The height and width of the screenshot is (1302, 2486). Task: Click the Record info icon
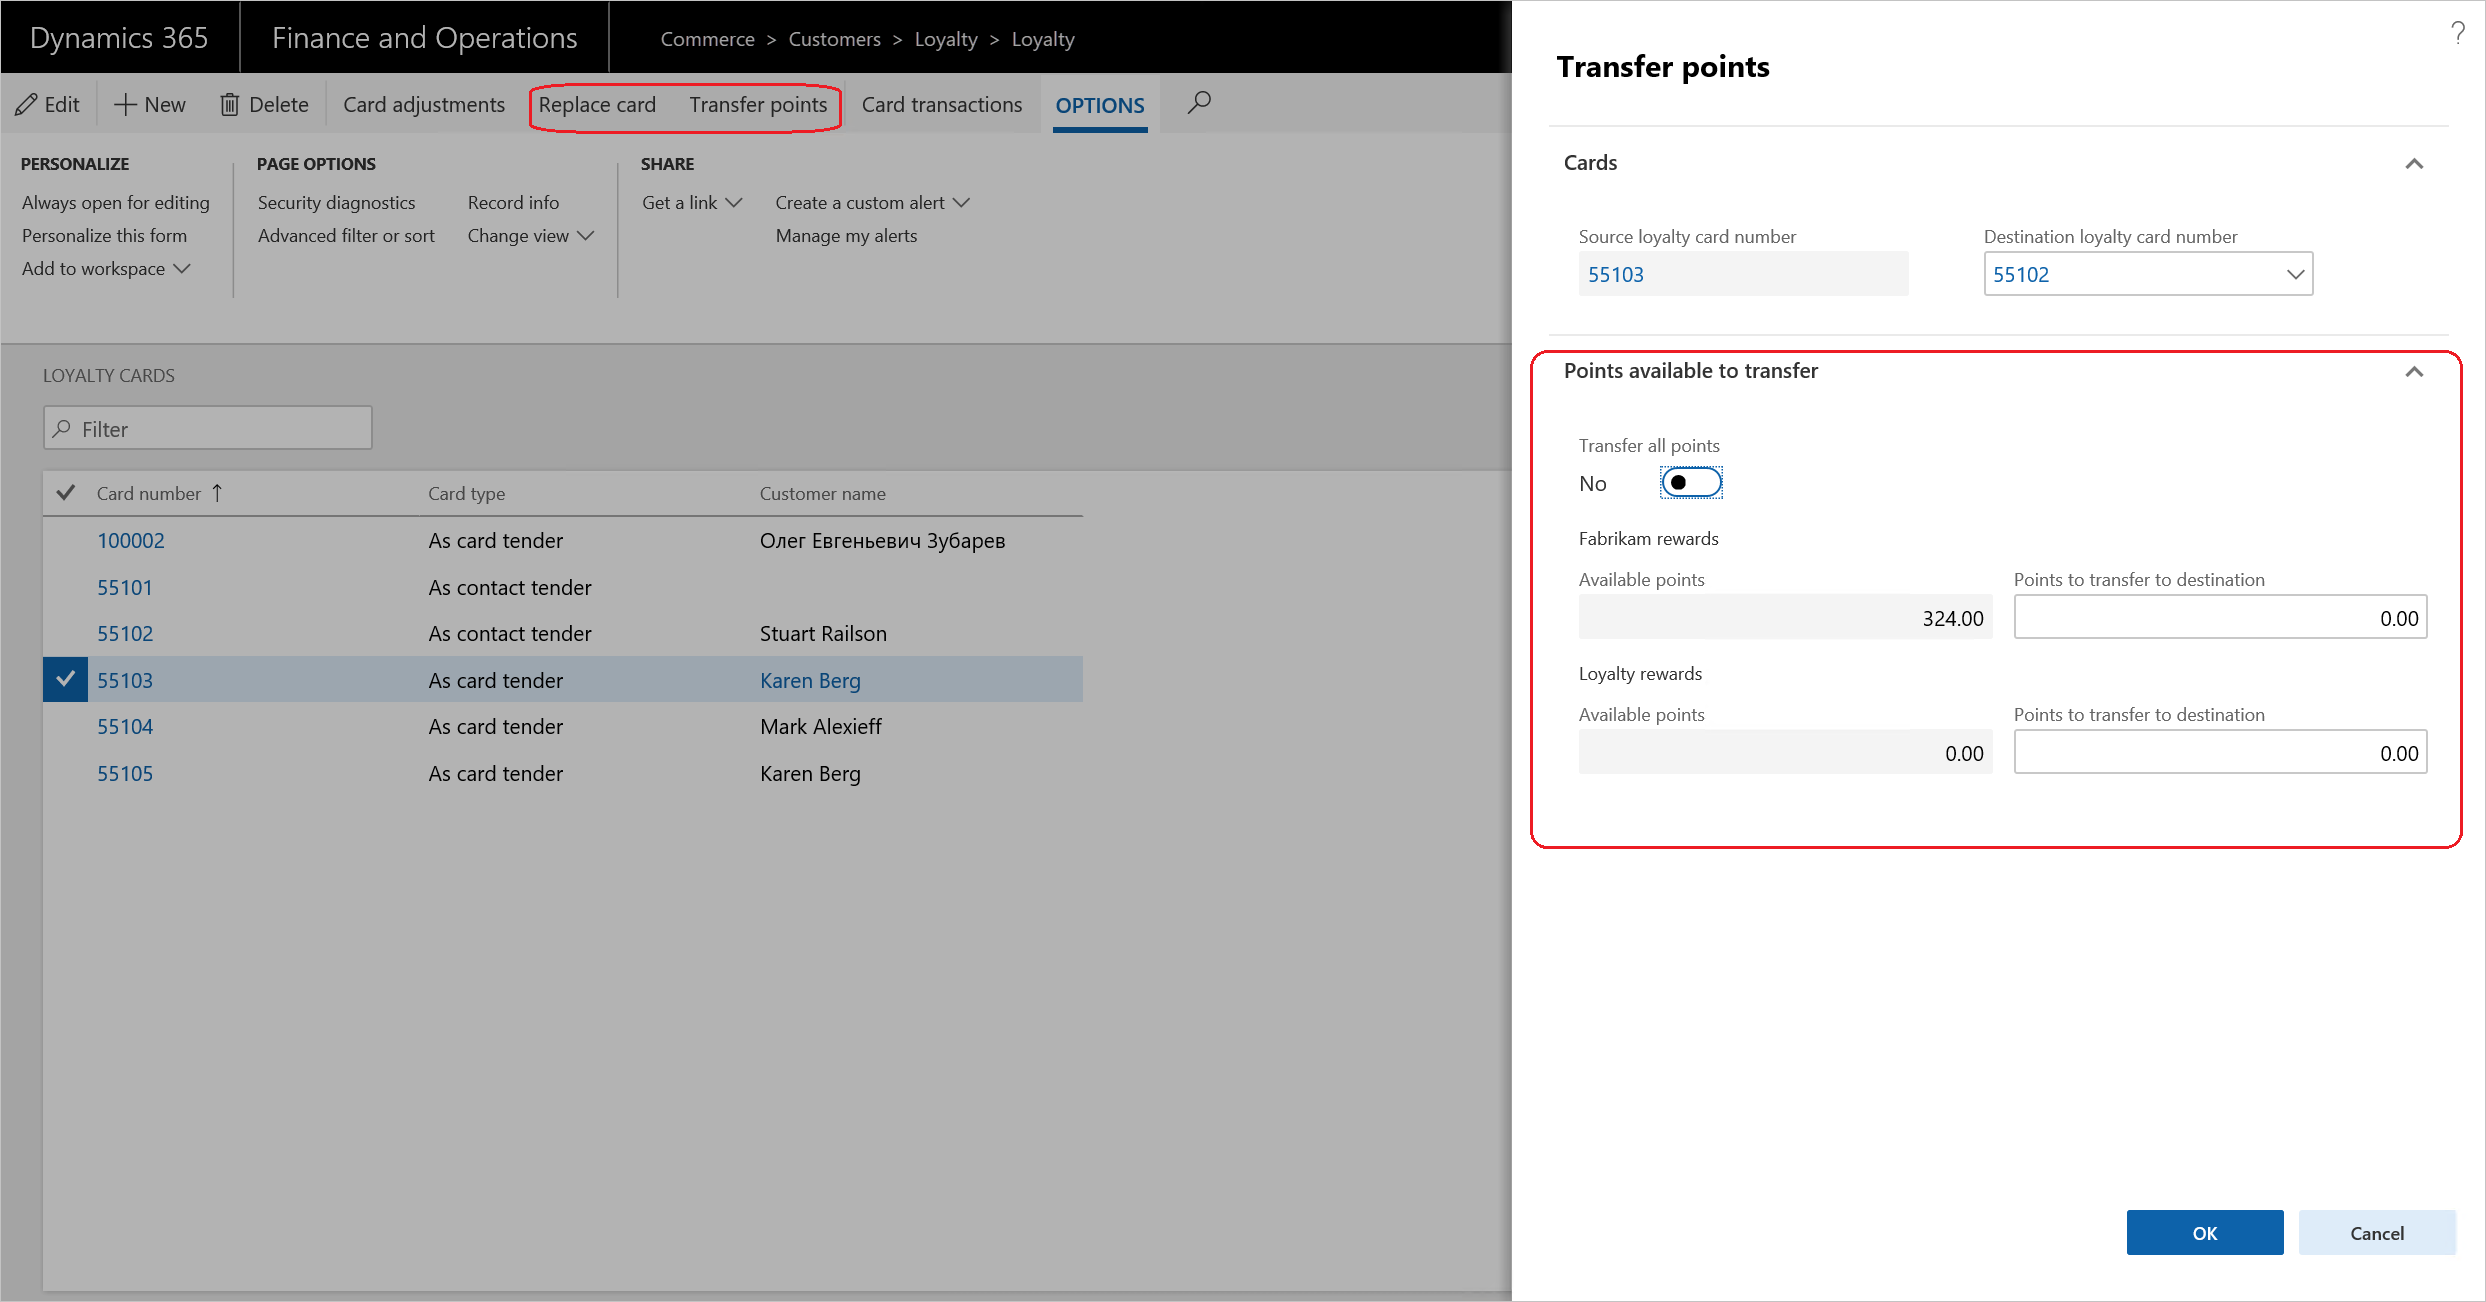511,202
